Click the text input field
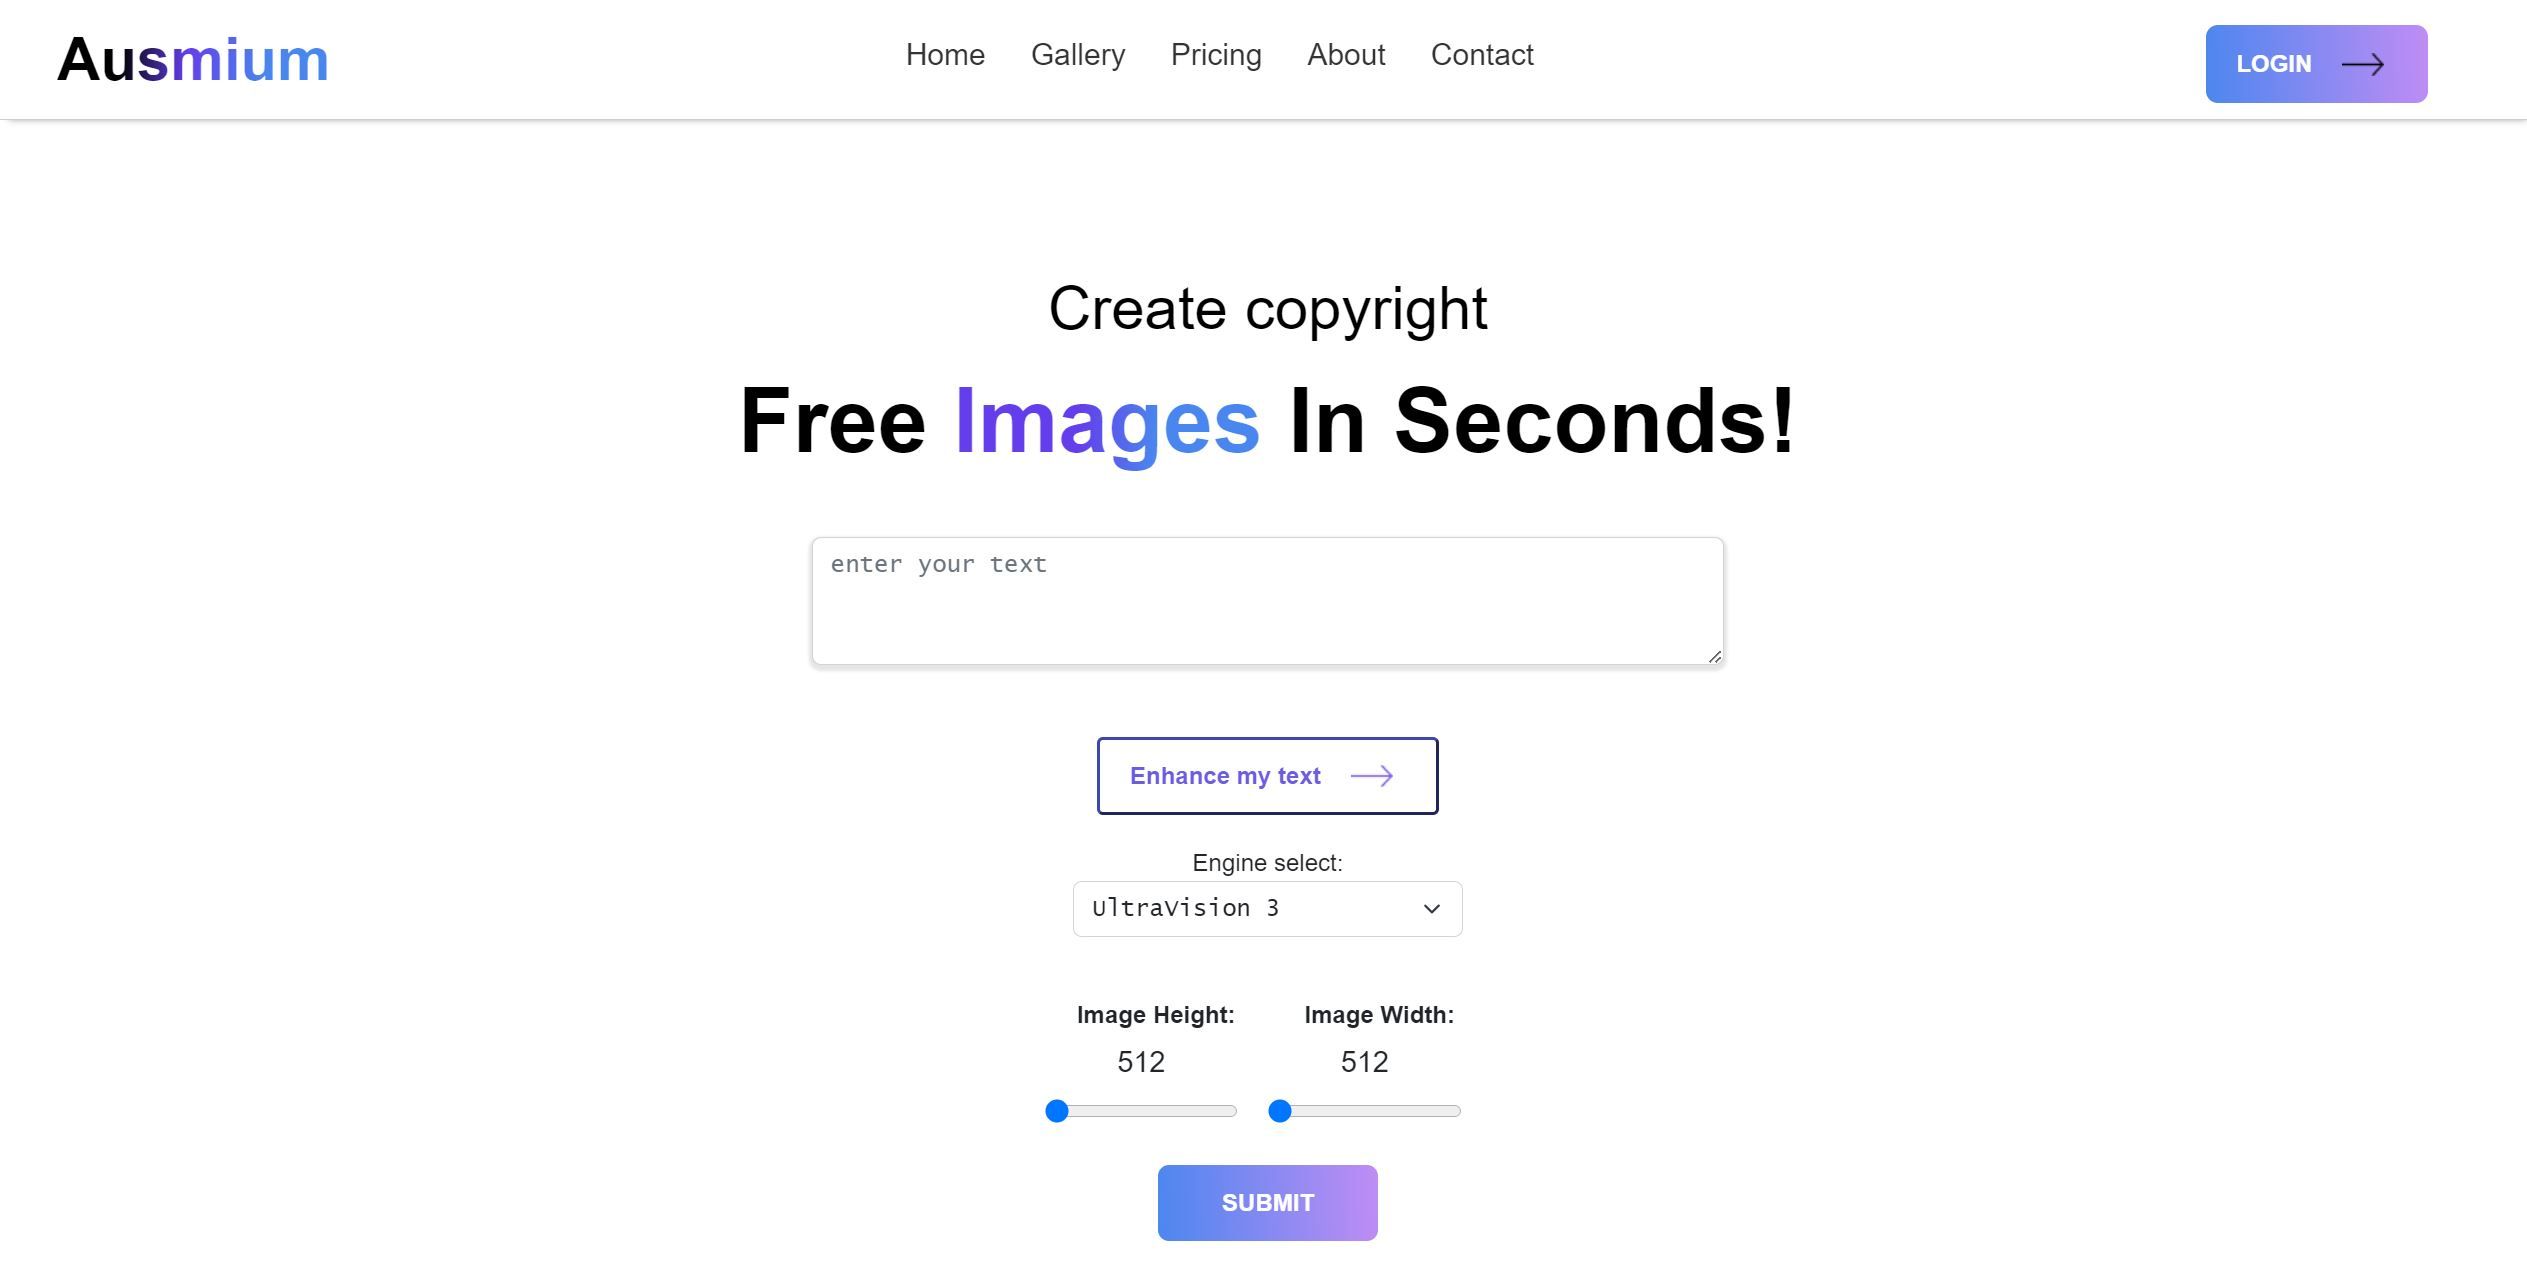The width and height of the screenshot is (2527, 1270). (x=1267, y=598)
